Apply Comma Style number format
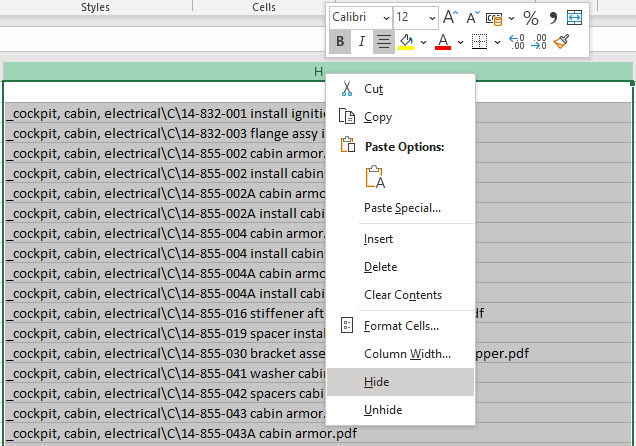This screenshot has height=446, width=636. [552, 18]
